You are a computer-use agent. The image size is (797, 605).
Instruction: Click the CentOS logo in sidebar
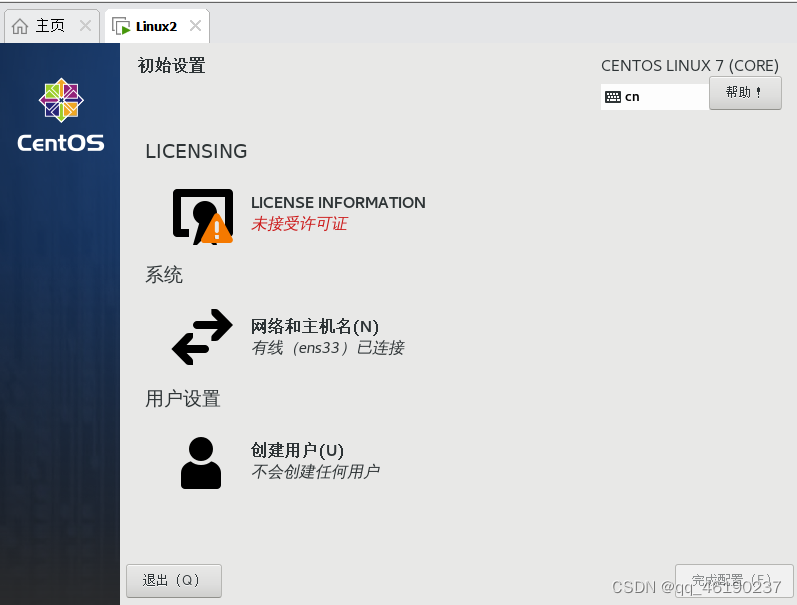pos(61,115)
